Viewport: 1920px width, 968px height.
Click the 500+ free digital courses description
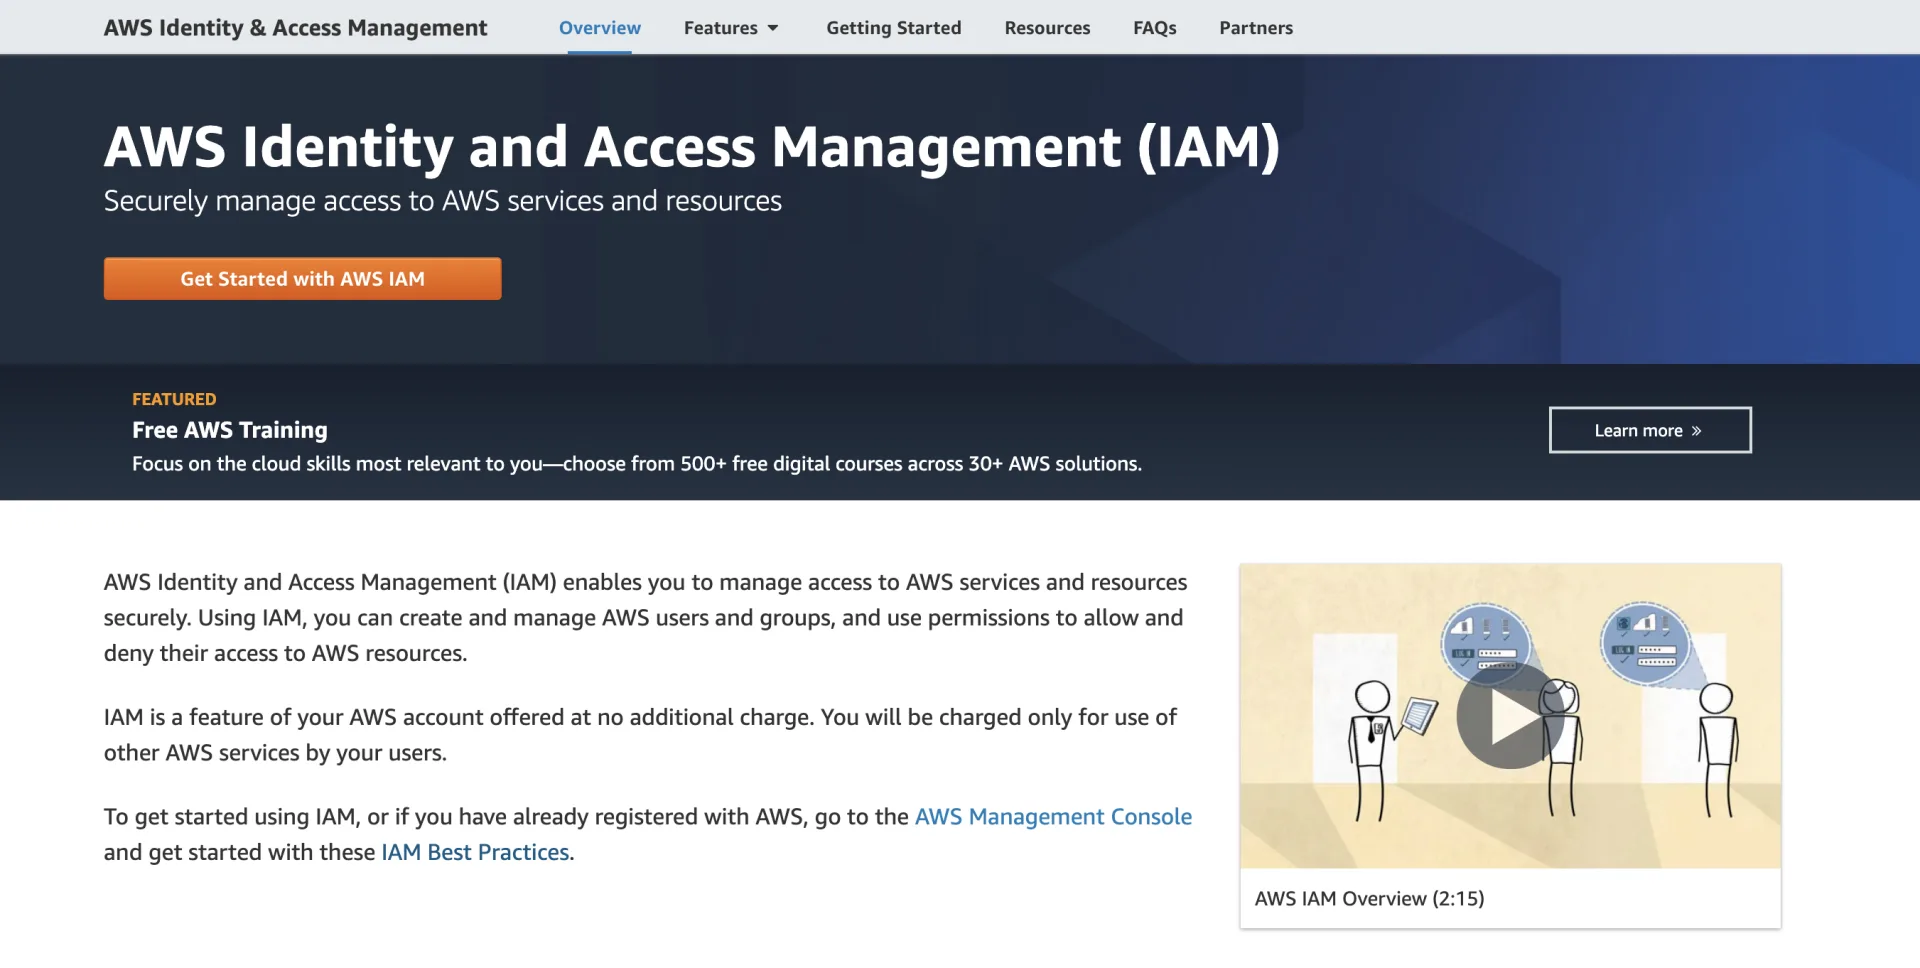click(637, 464)
